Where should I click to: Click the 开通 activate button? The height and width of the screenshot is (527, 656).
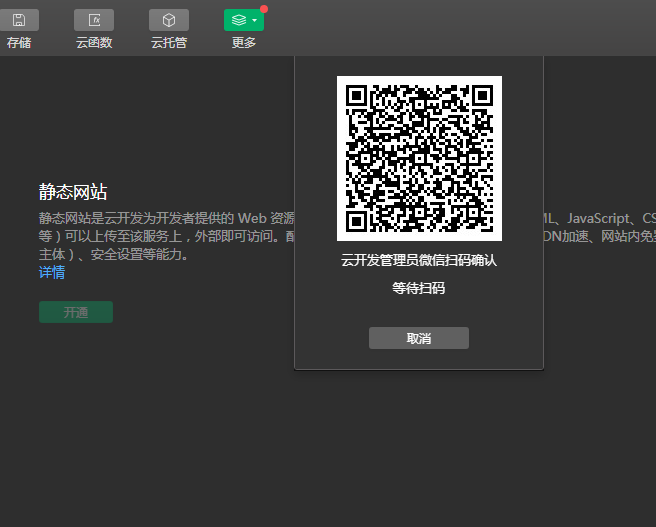pyautogui.click(x=76, y=312)
